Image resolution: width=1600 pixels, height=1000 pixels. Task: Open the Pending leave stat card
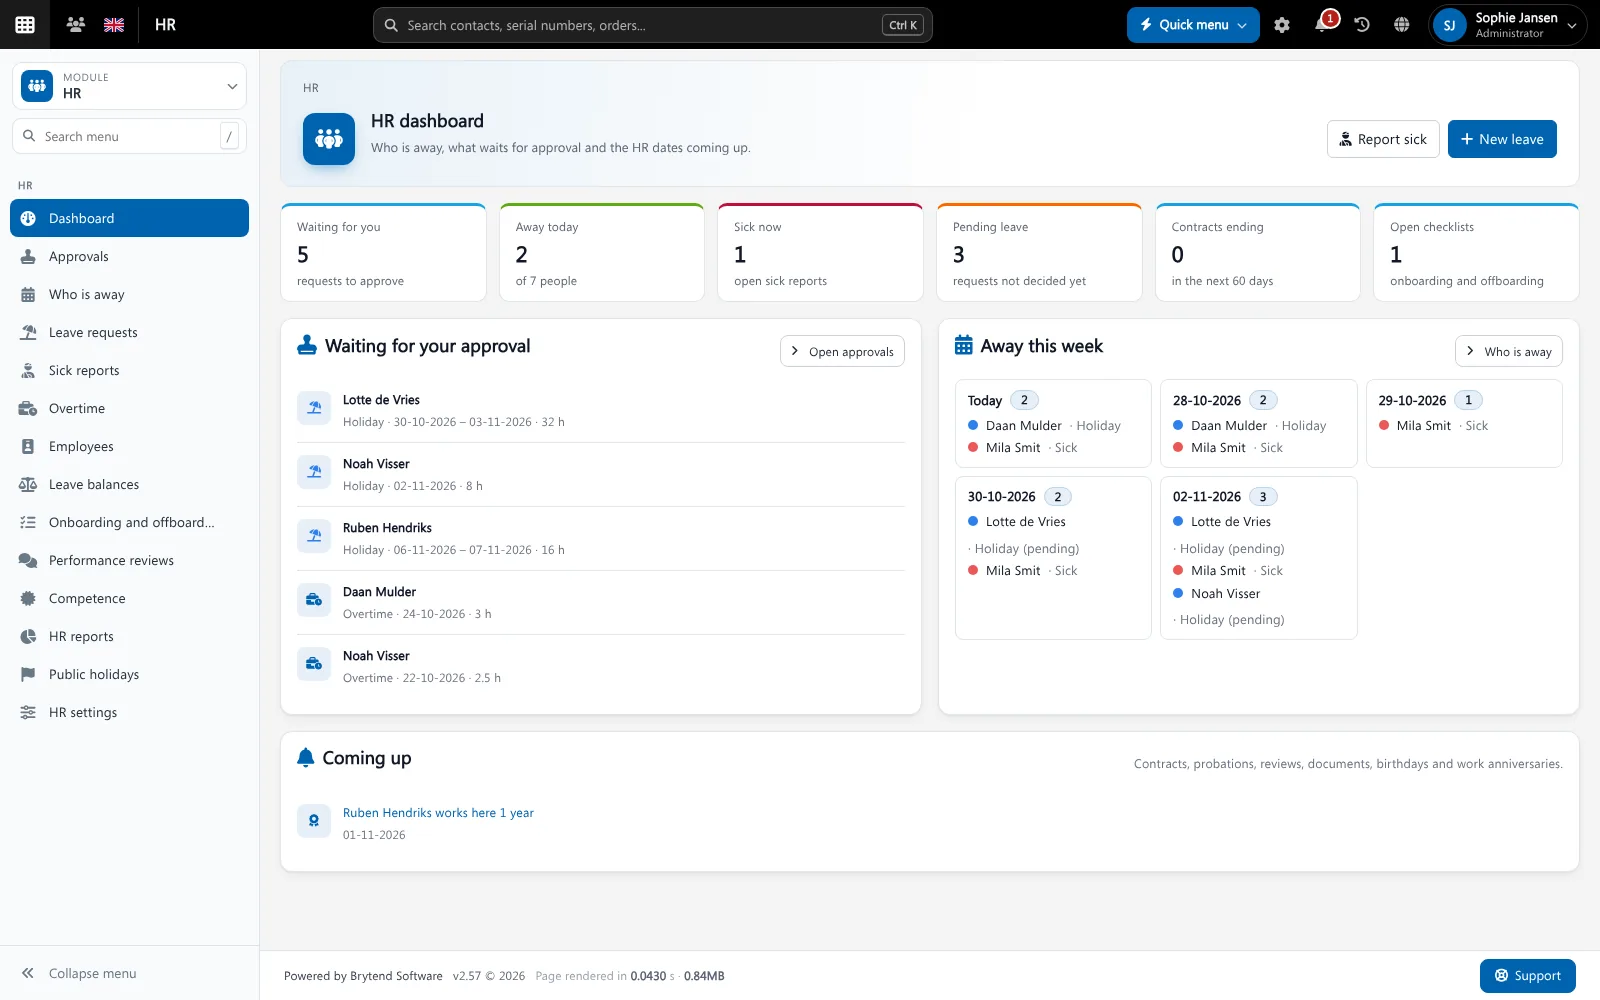(x=1039, y=252)
